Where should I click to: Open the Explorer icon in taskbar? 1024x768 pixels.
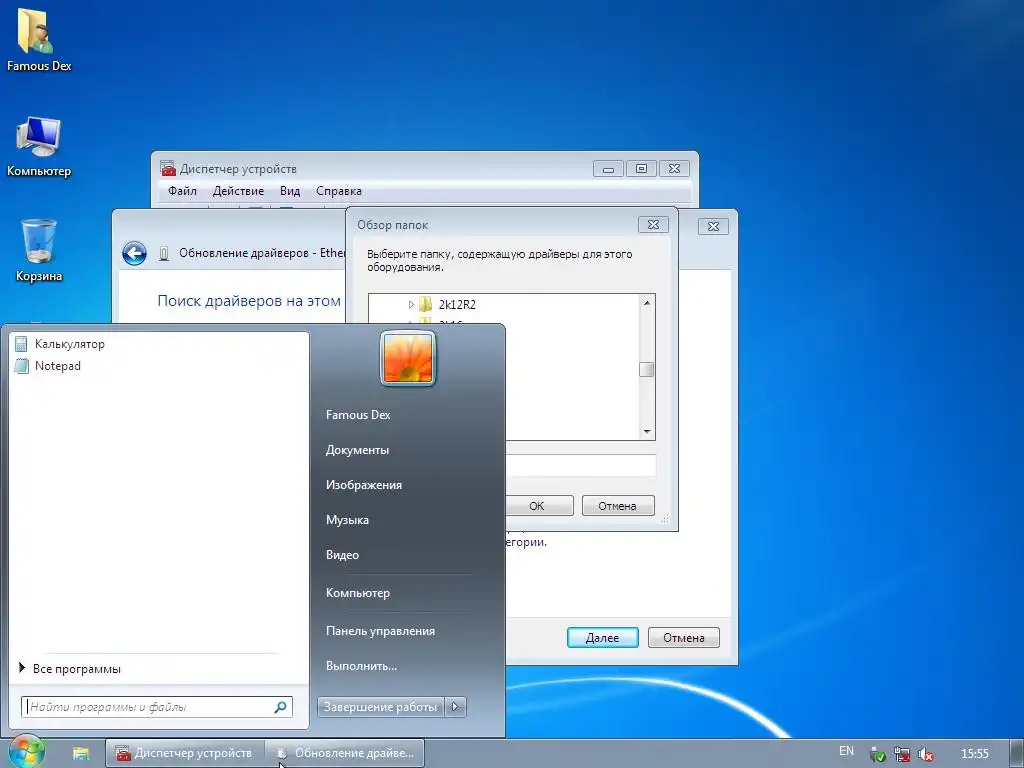(x=81, y=753)
